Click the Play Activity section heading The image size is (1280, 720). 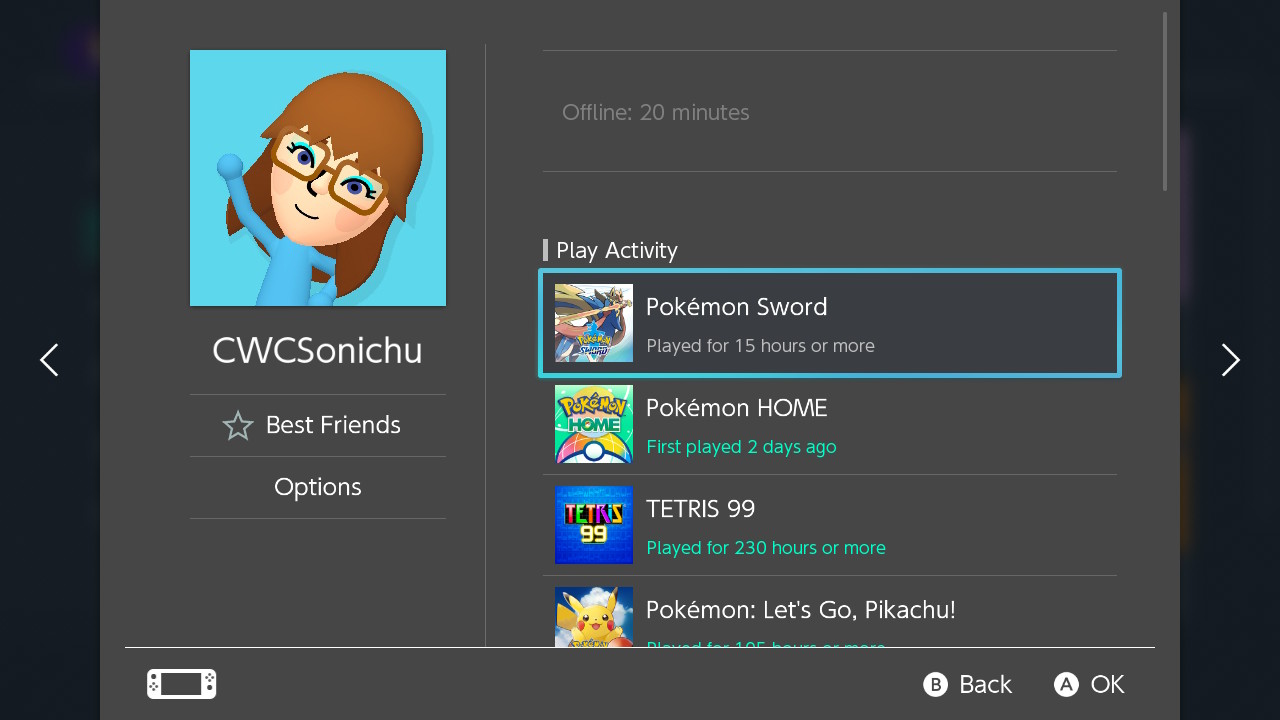(x=617, y=250)
